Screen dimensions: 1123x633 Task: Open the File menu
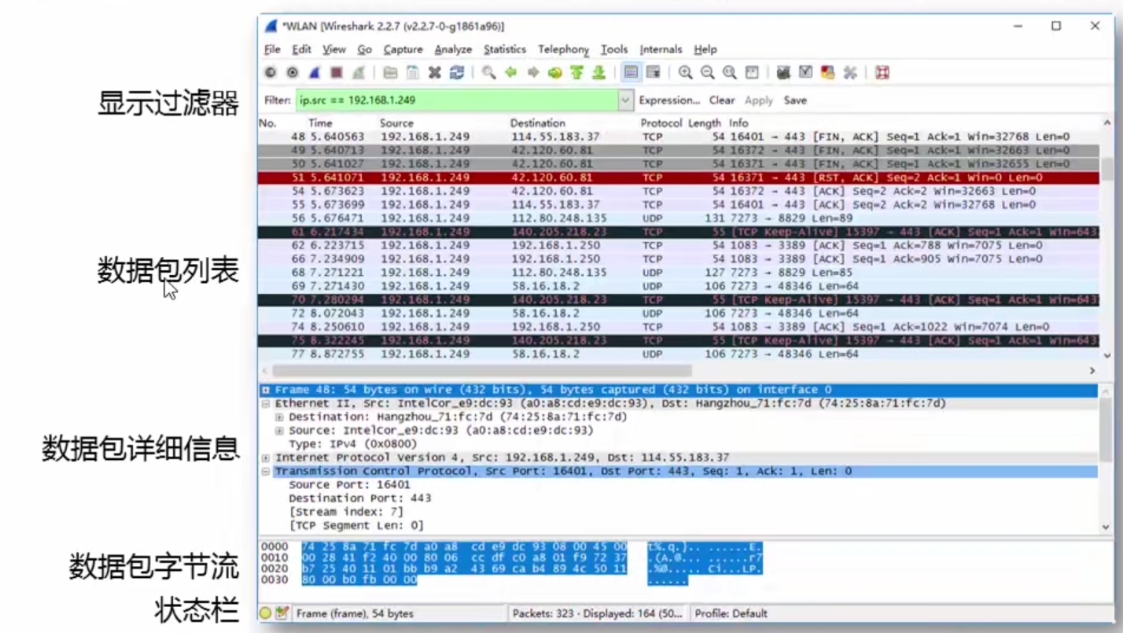[x=272, y=49]
